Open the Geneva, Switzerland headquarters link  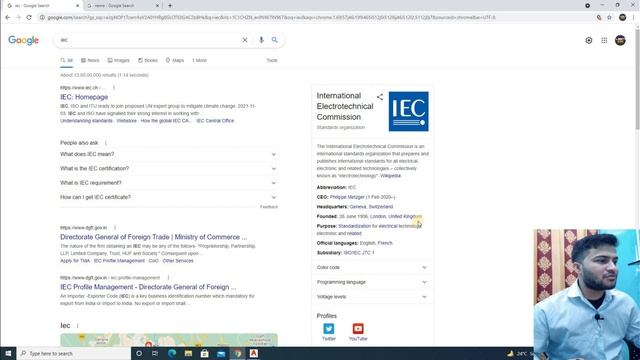click(x=371, y=207)
